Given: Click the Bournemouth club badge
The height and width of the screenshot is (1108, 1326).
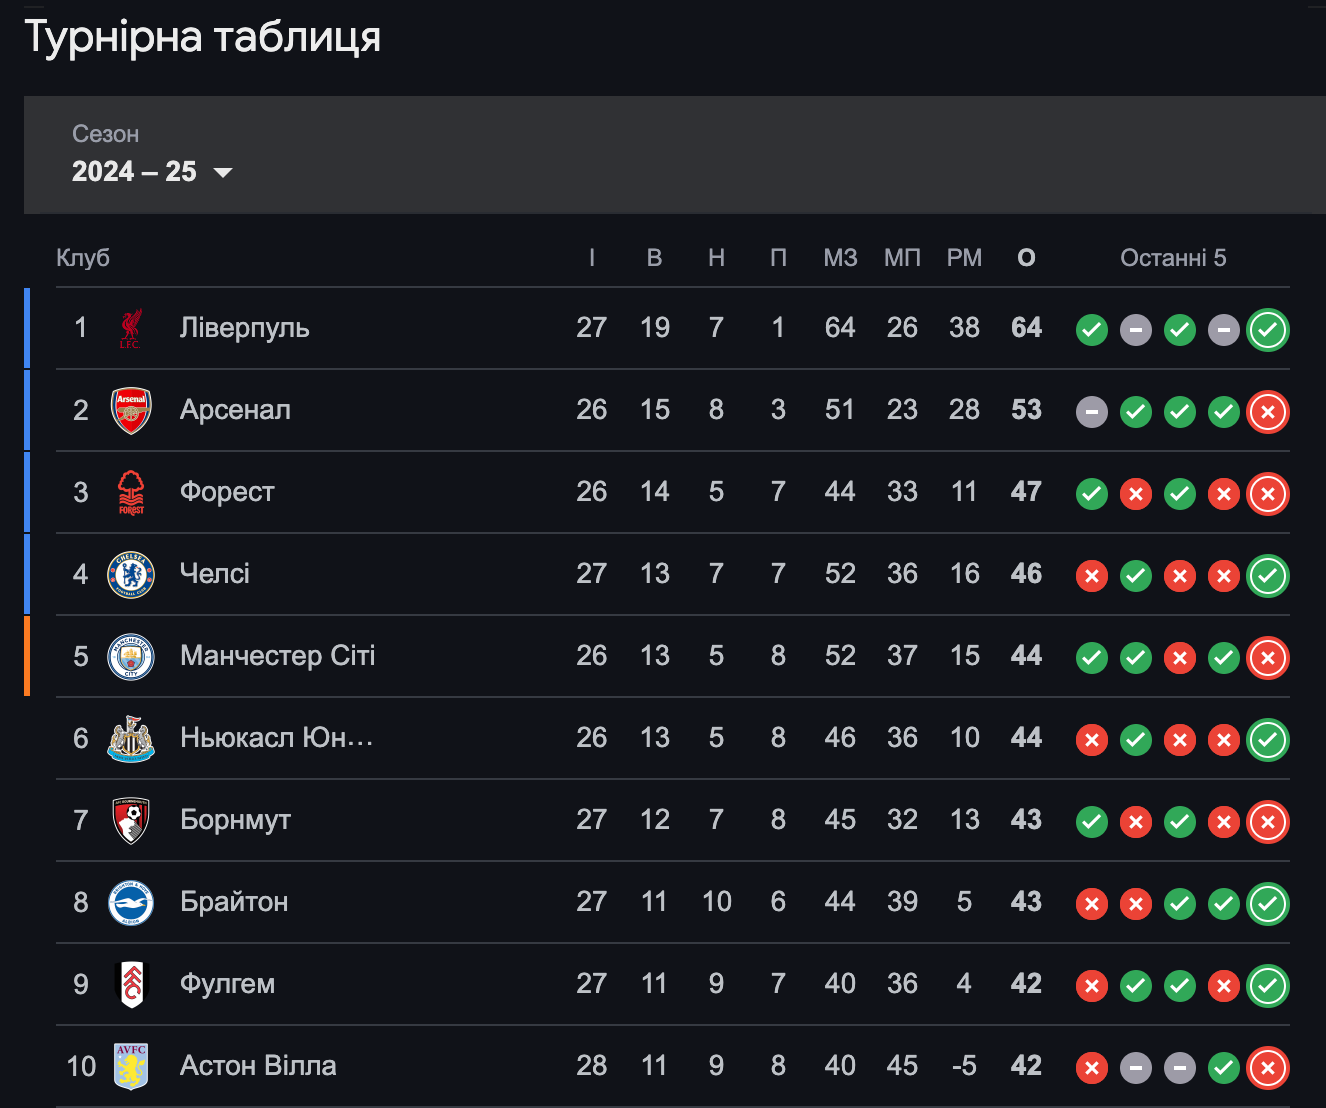Looking at the screenshot, I should point(131,820).
